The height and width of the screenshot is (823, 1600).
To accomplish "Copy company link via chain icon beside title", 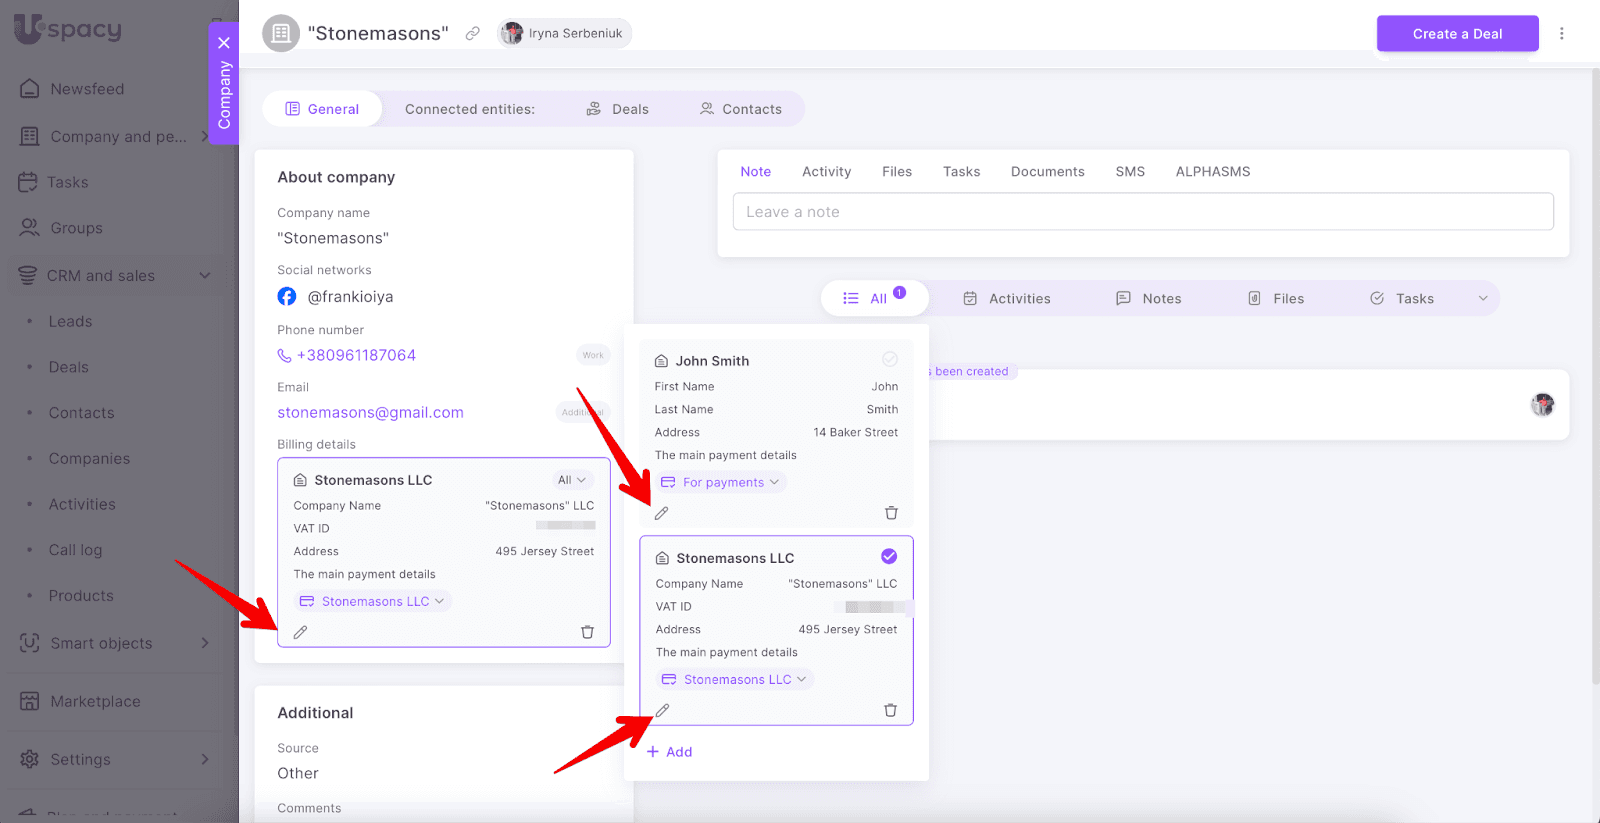I will (472, 34).
